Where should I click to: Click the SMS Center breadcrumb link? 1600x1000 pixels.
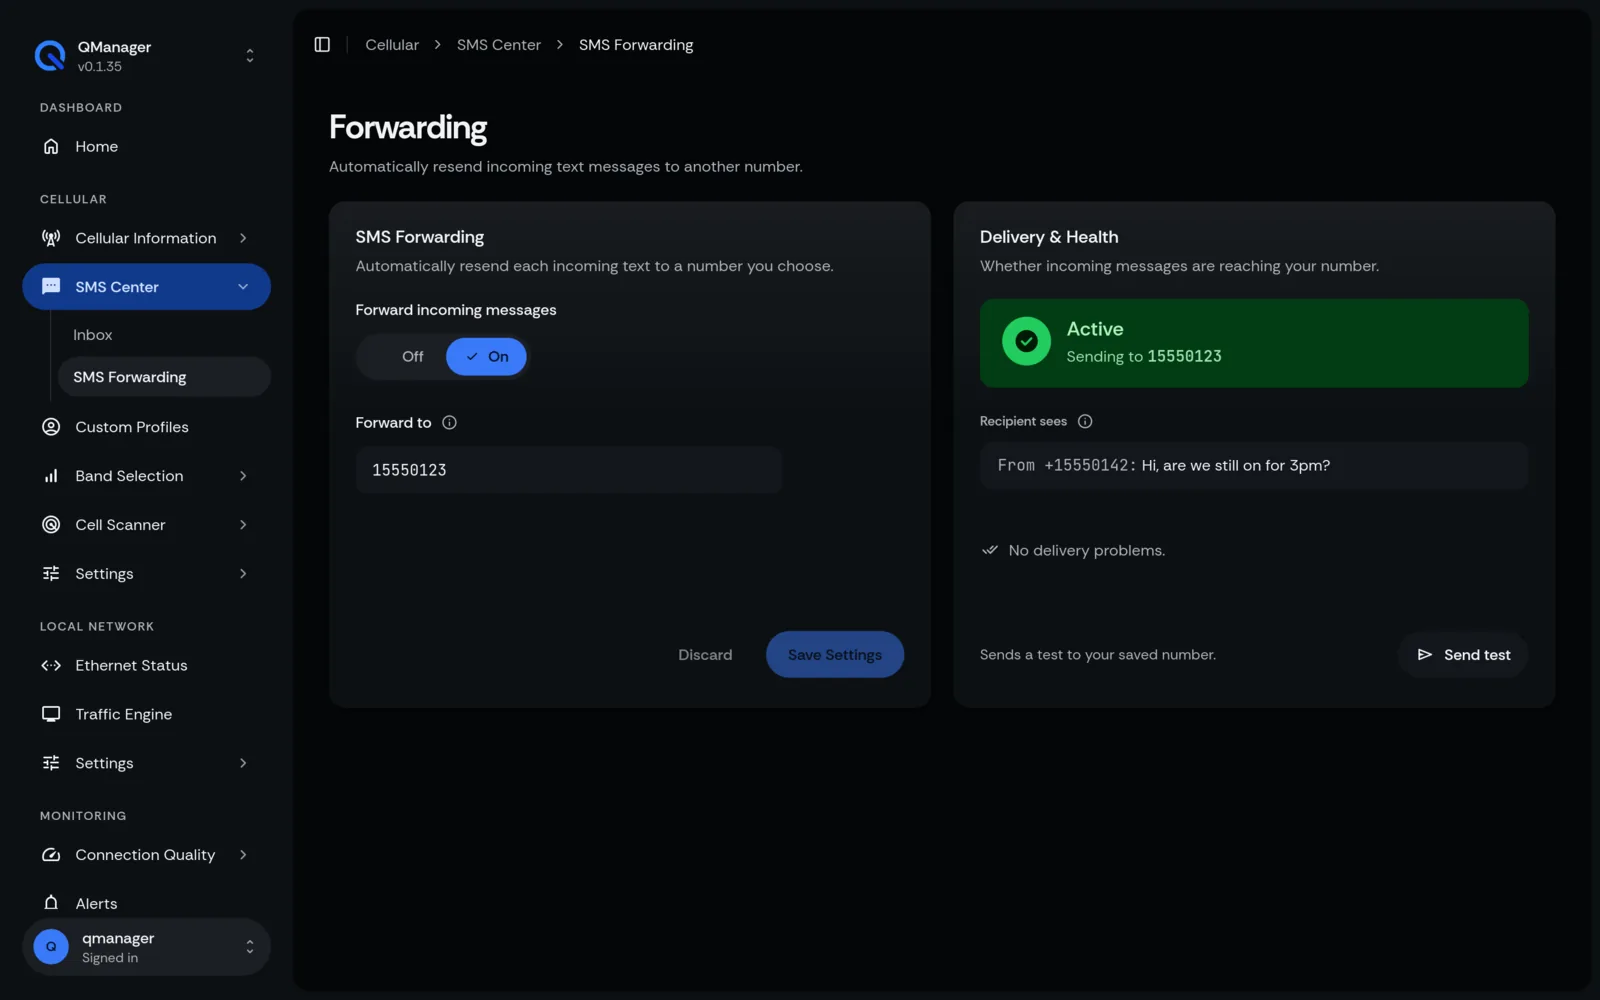click(x=499, y=45)
